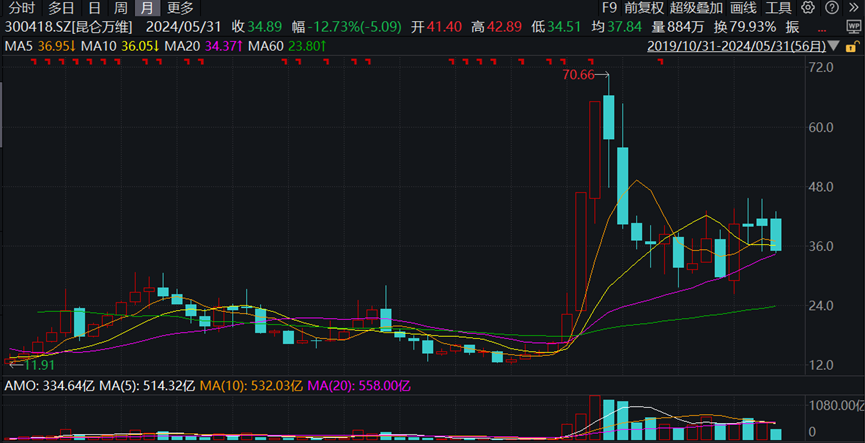Select the tall cyan candle topping at 70.66
The image size is (865, 443).
pos(608,117)
